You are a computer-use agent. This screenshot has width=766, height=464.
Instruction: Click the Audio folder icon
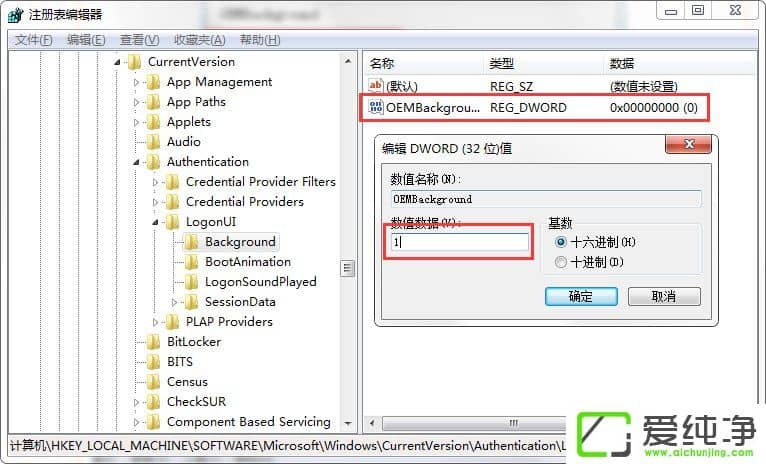click(153, 142)
